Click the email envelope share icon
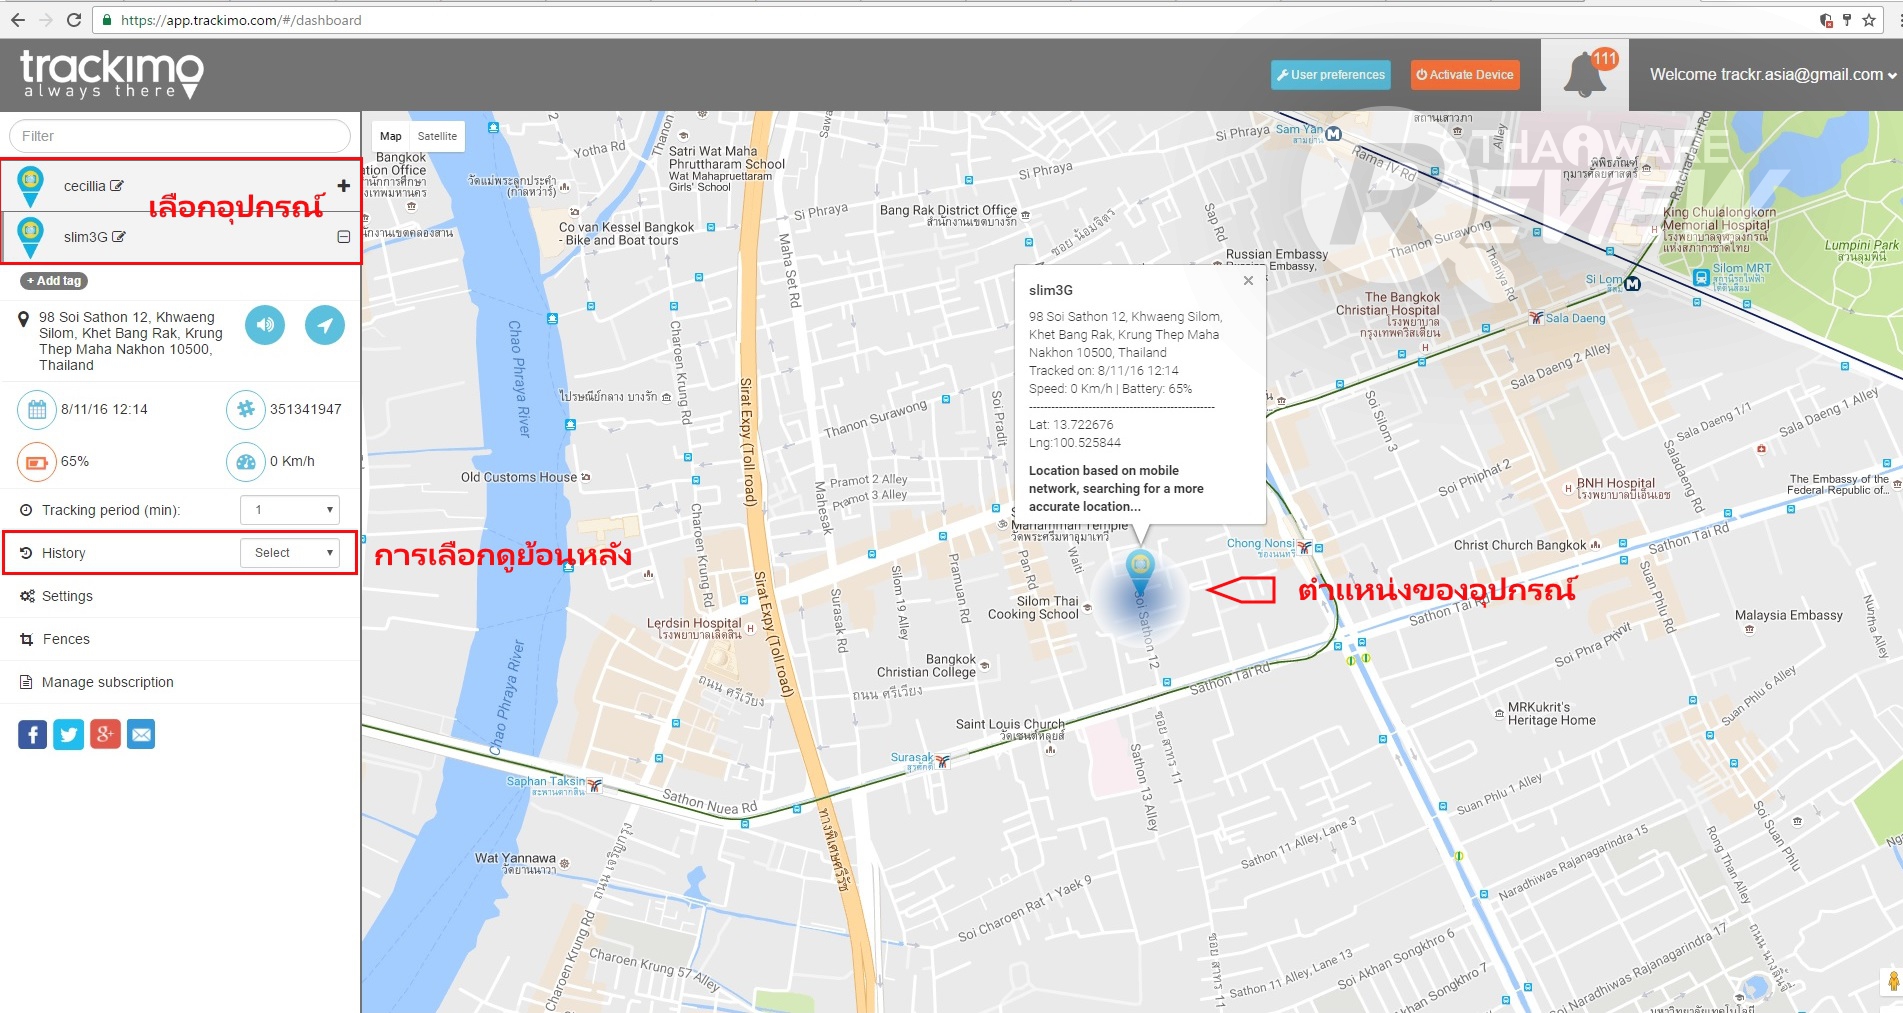Image resolution: width=1903 pixels, height=1013 pixels. coord(141,735)
